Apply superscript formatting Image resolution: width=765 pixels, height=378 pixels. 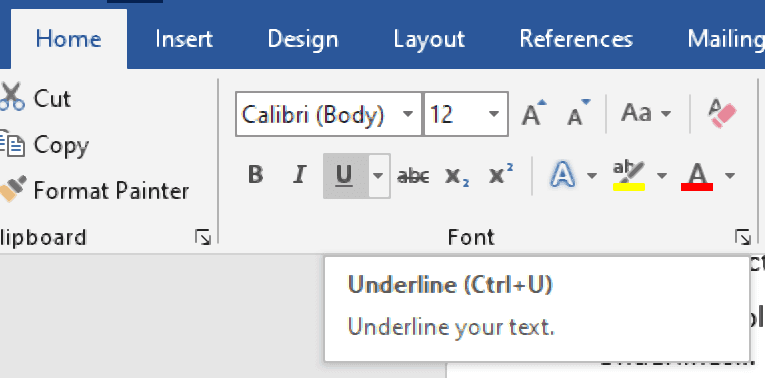(501, 175)
